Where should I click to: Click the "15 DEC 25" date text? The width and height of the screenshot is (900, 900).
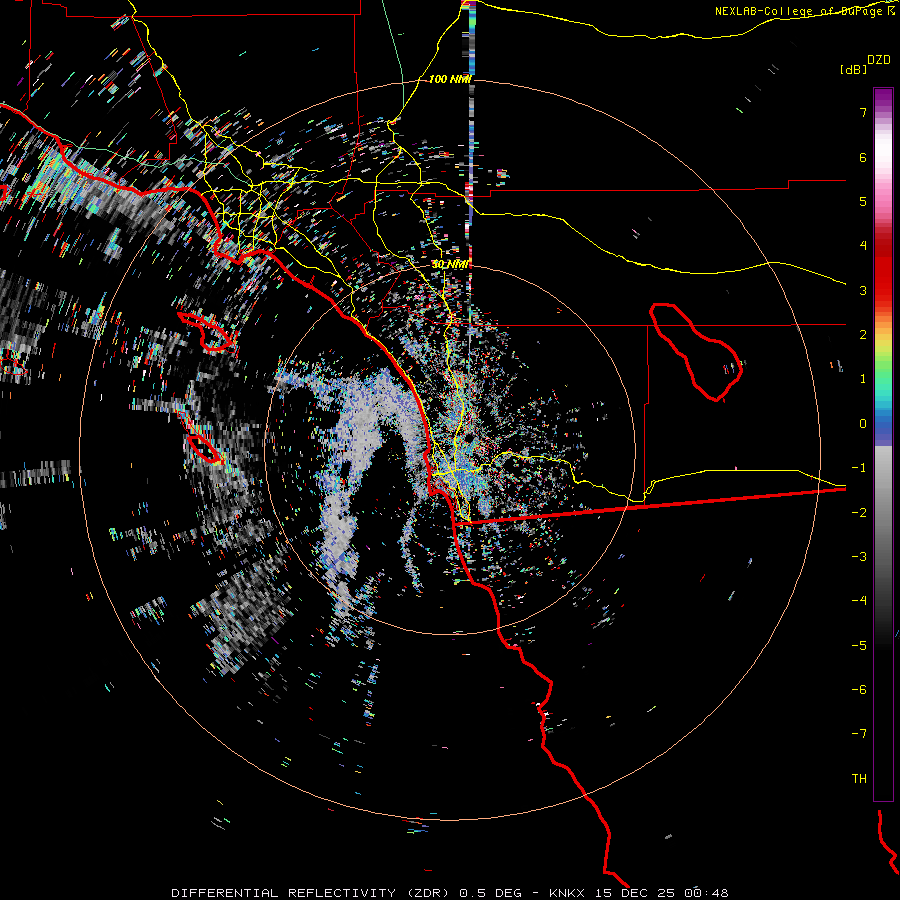click(634, 893)
